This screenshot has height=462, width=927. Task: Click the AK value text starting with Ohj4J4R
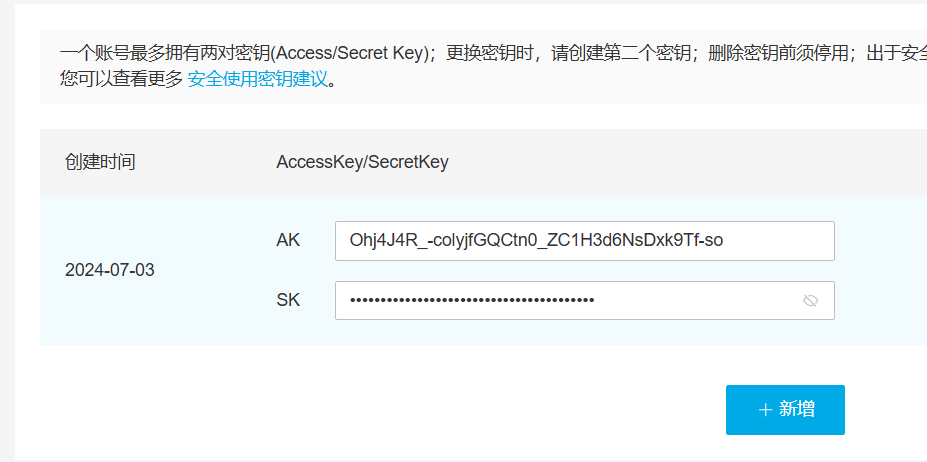click(536, 241)
